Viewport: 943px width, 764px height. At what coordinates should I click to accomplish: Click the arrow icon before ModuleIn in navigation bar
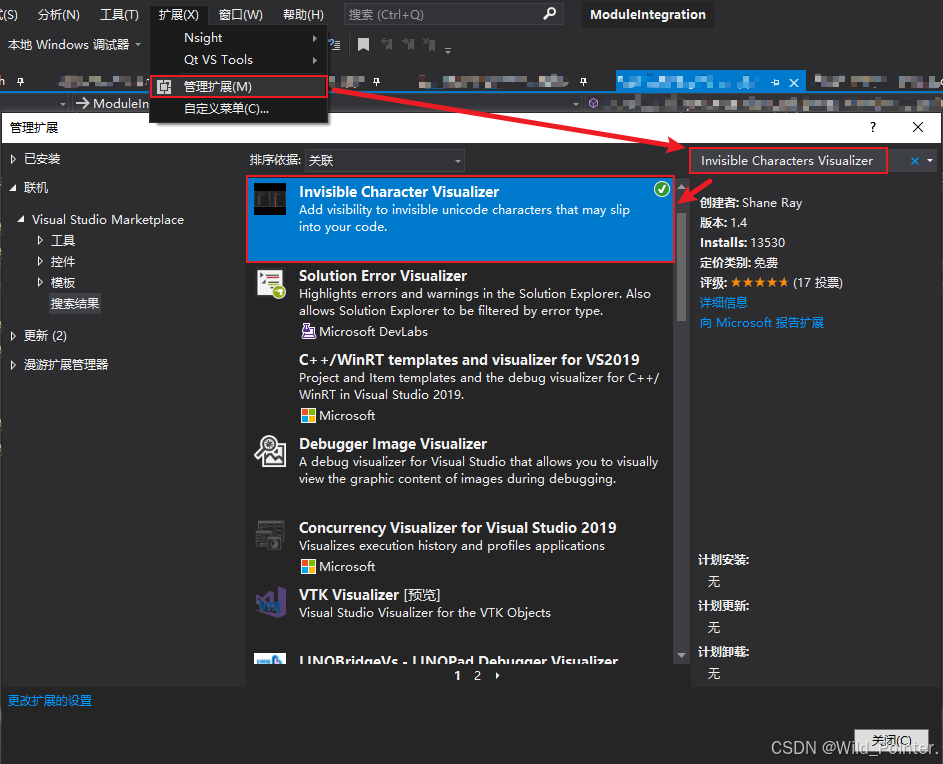[82, 103]
